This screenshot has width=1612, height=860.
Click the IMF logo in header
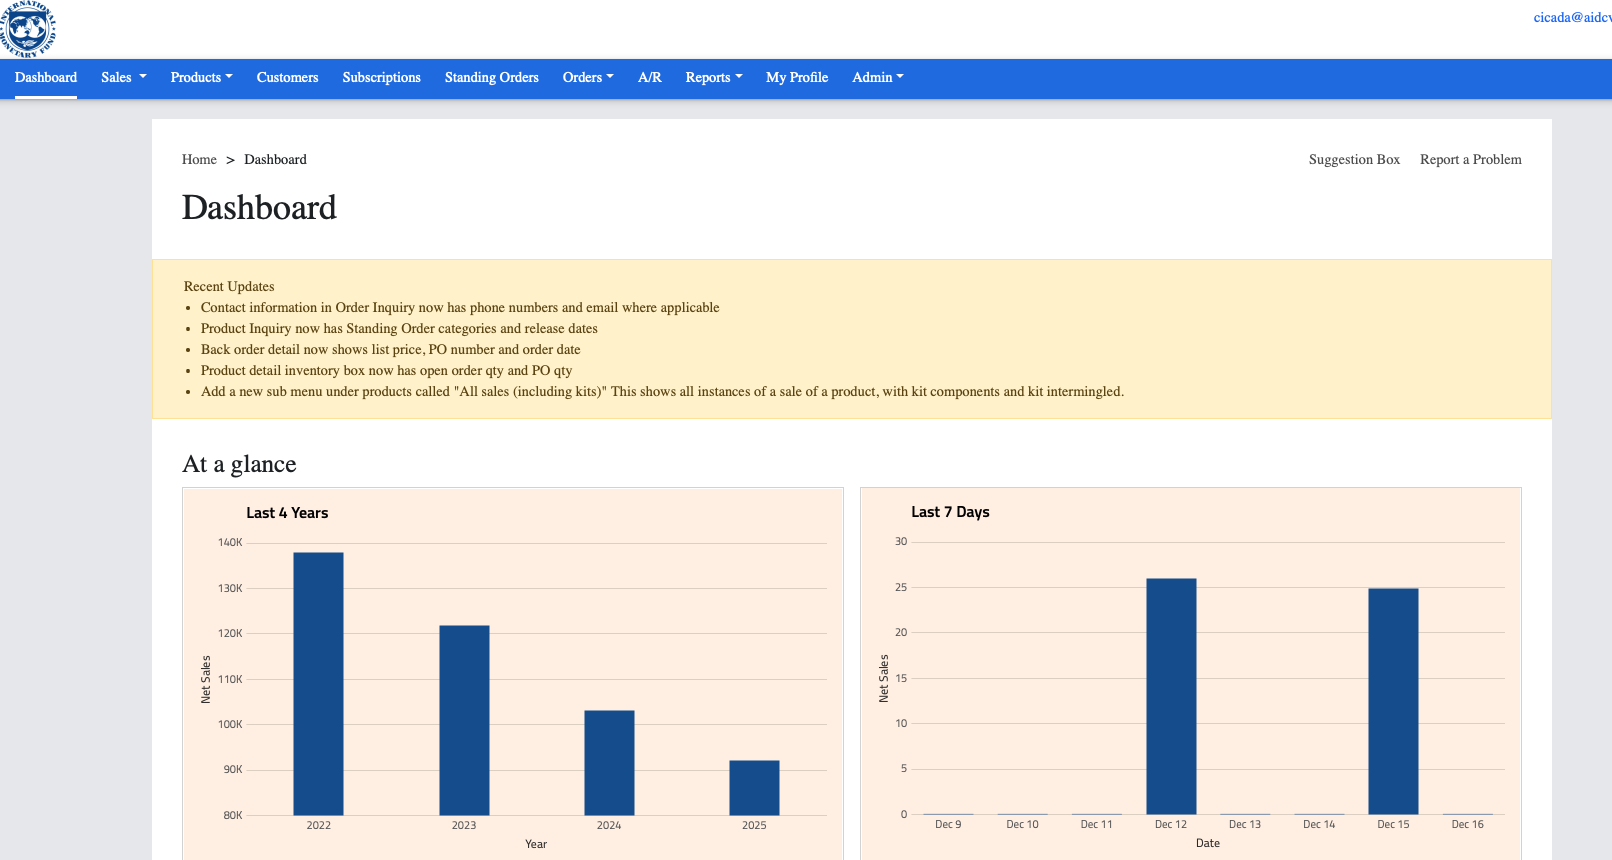click(x=28, y=29)
